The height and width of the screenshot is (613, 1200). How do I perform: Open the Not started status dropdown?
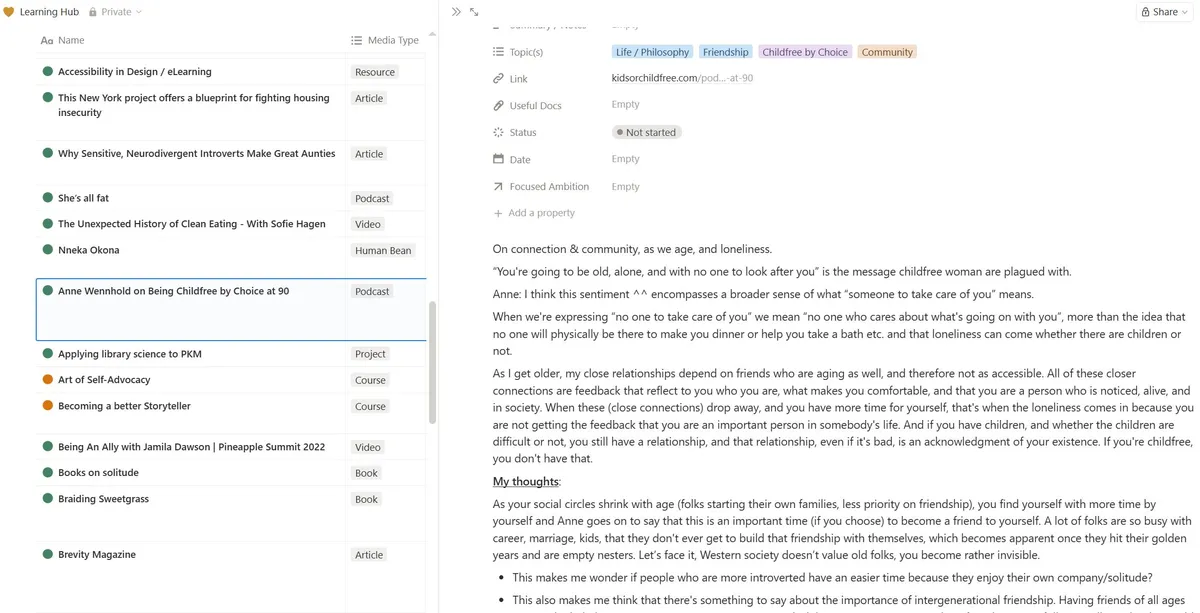click(x=646, y=132)
